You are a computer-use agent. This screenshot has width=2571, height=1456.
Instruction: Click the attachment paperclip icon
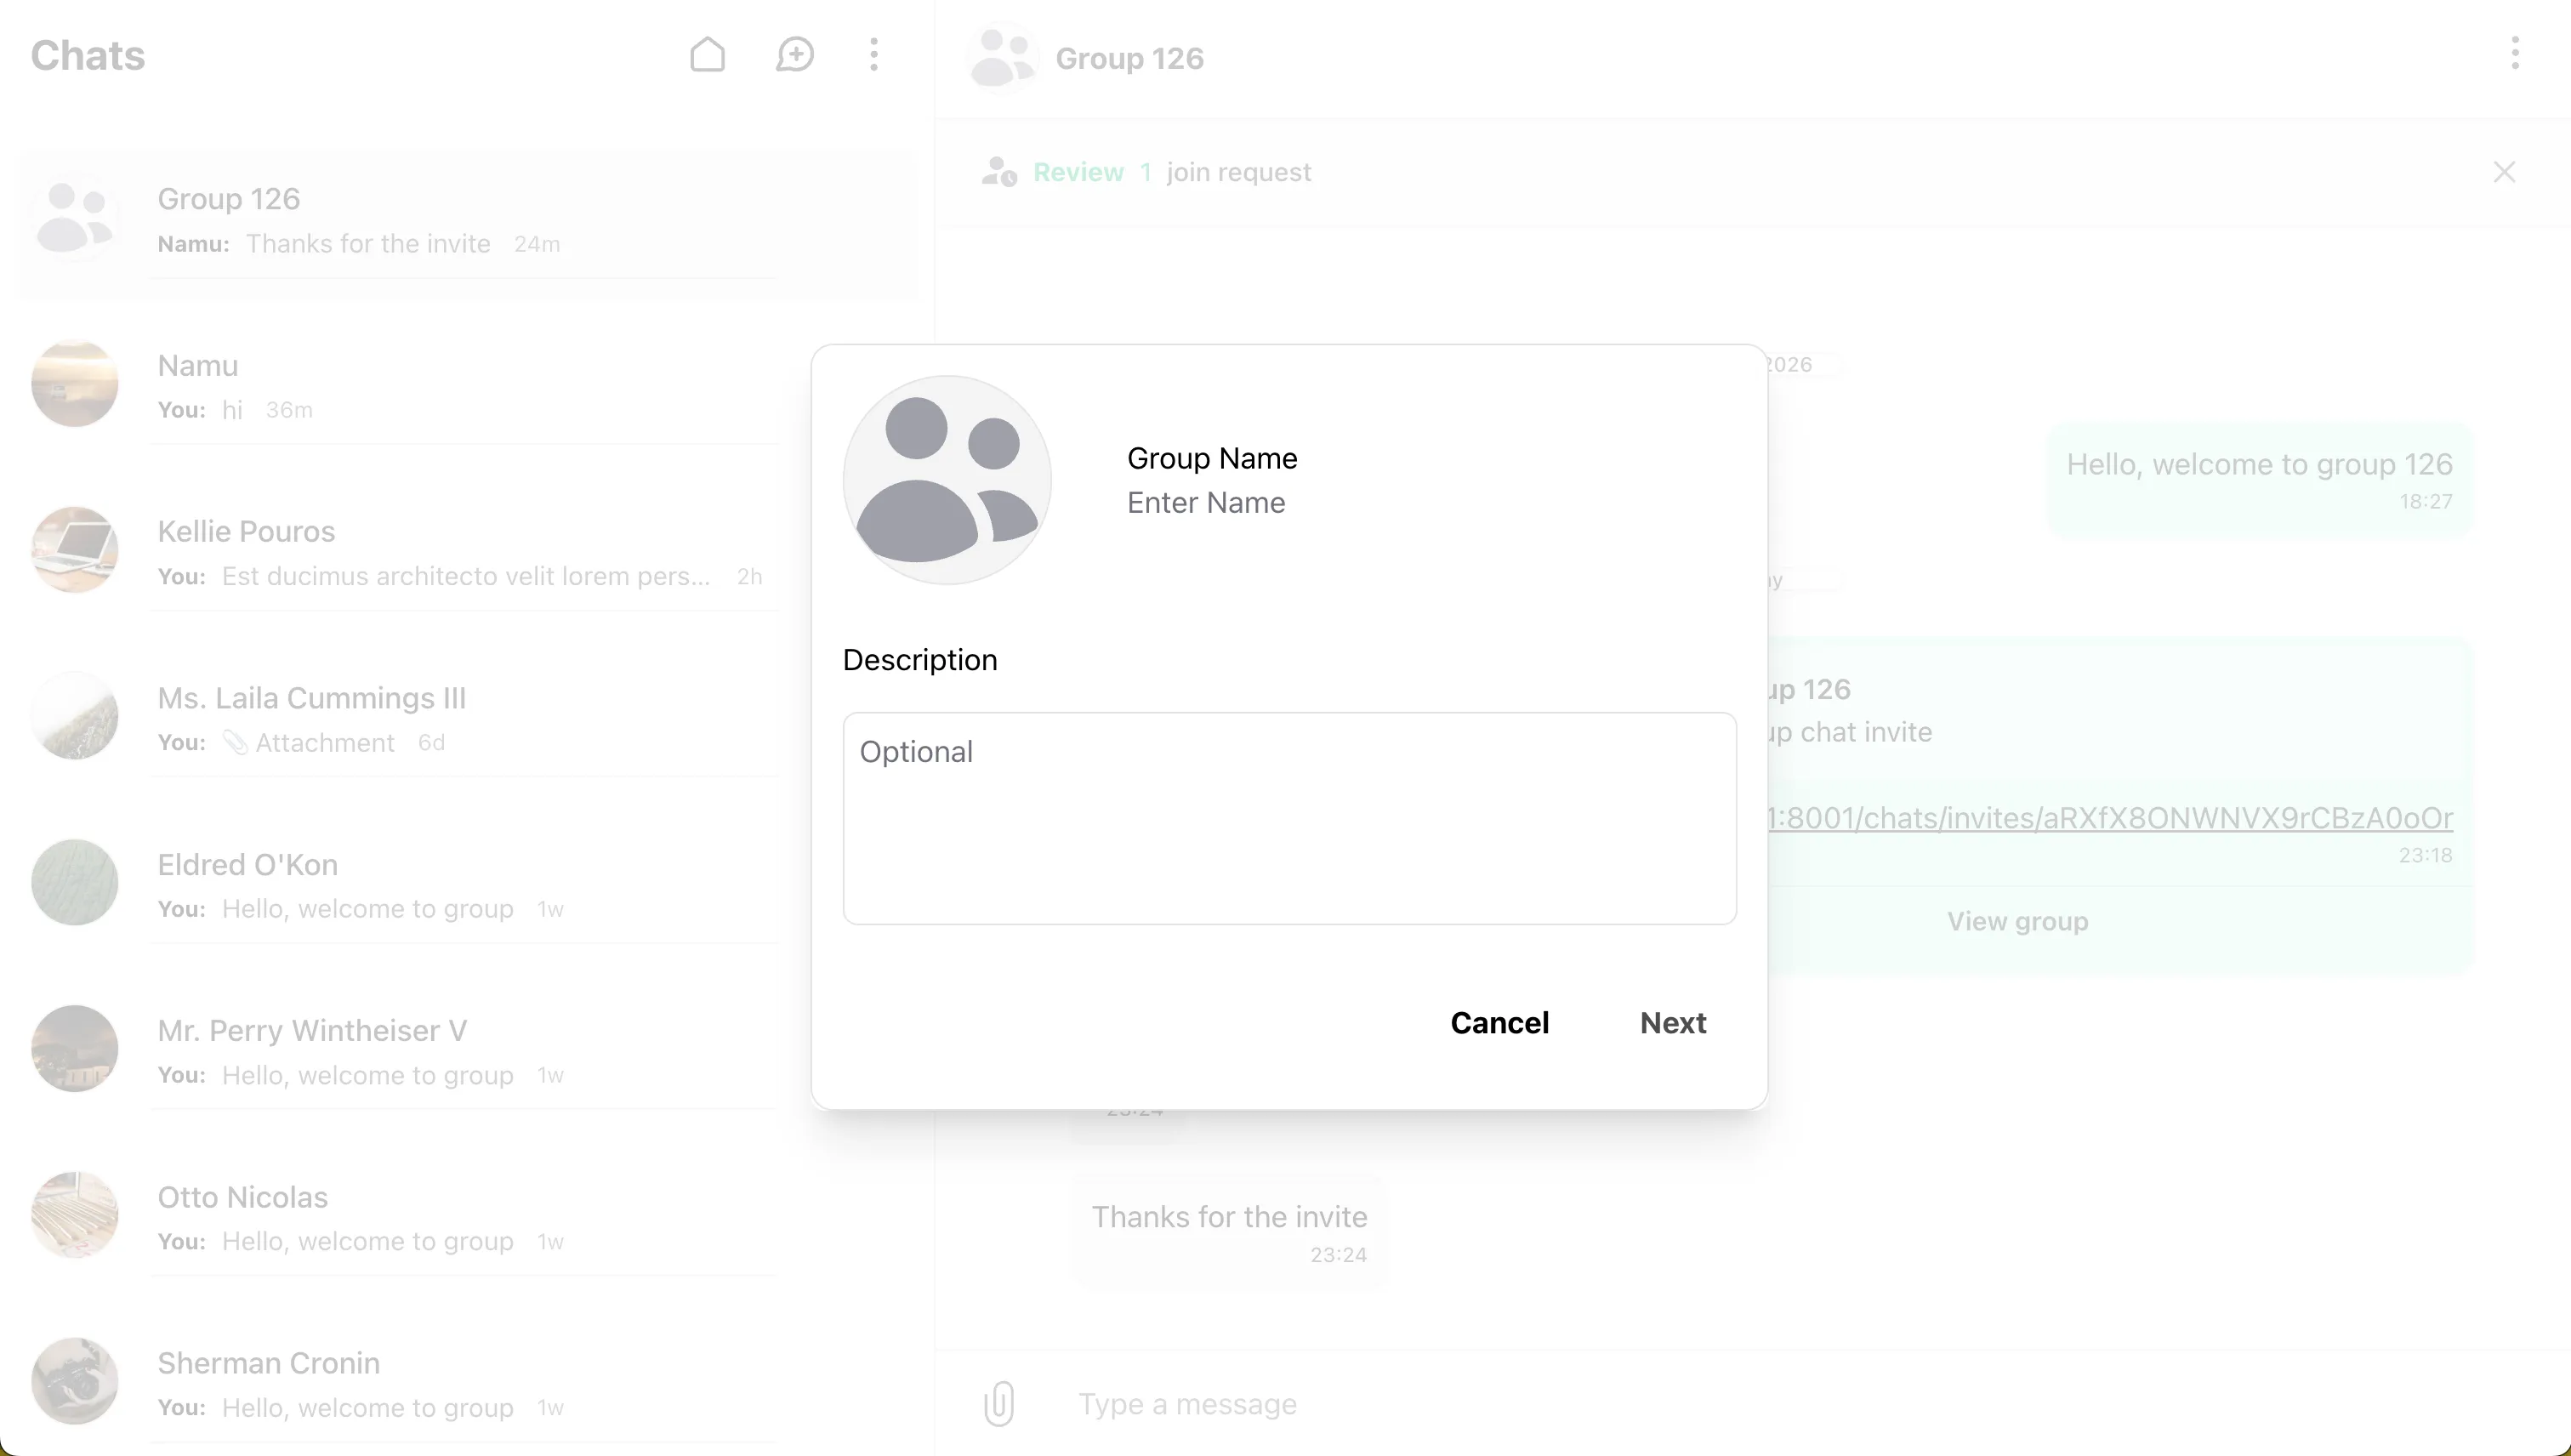pos(998,1403)
